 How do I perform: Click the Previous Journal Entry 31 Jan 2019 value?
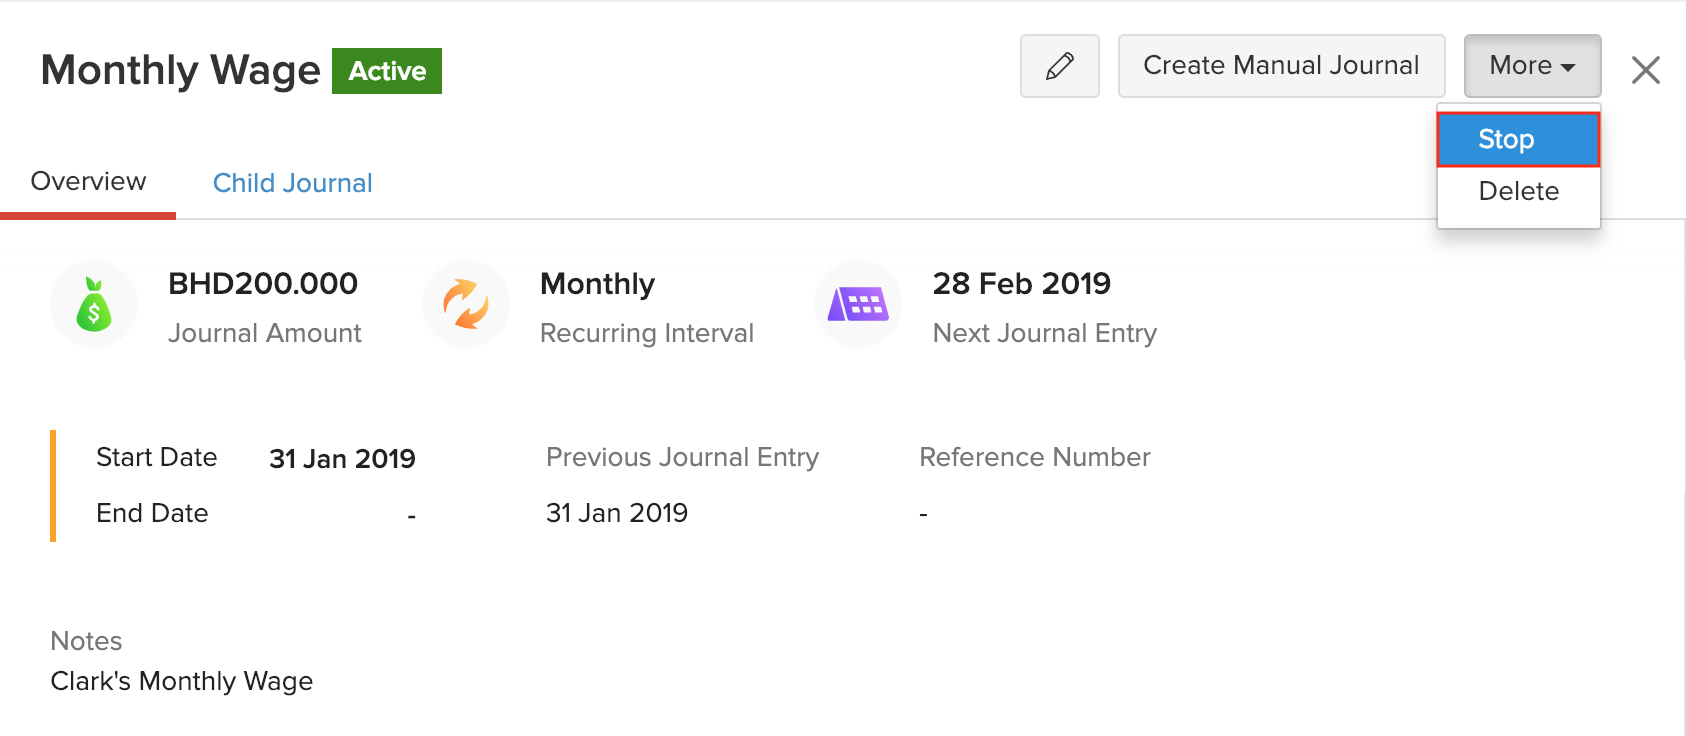click(616, 512)
